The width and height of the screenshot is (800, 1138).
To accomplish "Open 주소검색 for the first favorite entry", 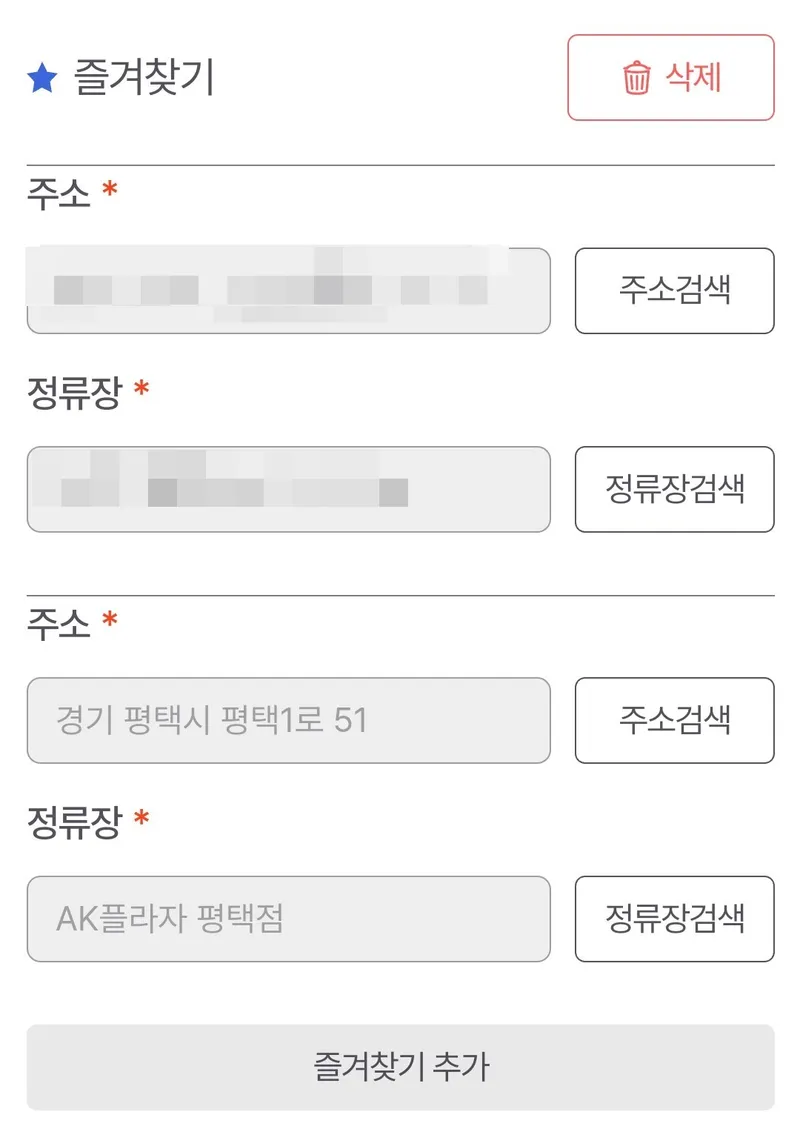I will click(x=674, y=291).
